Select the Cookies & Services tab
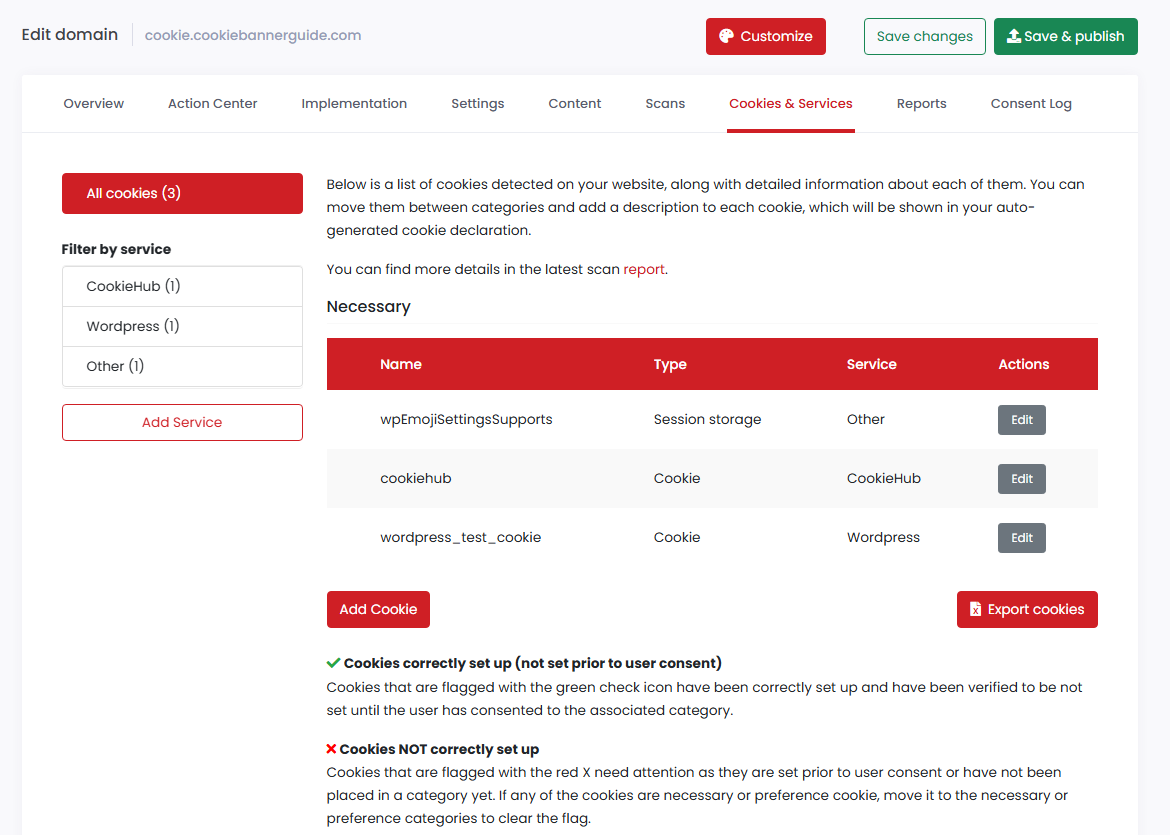Screen dimensions: 1170x835 click(790, 104)
